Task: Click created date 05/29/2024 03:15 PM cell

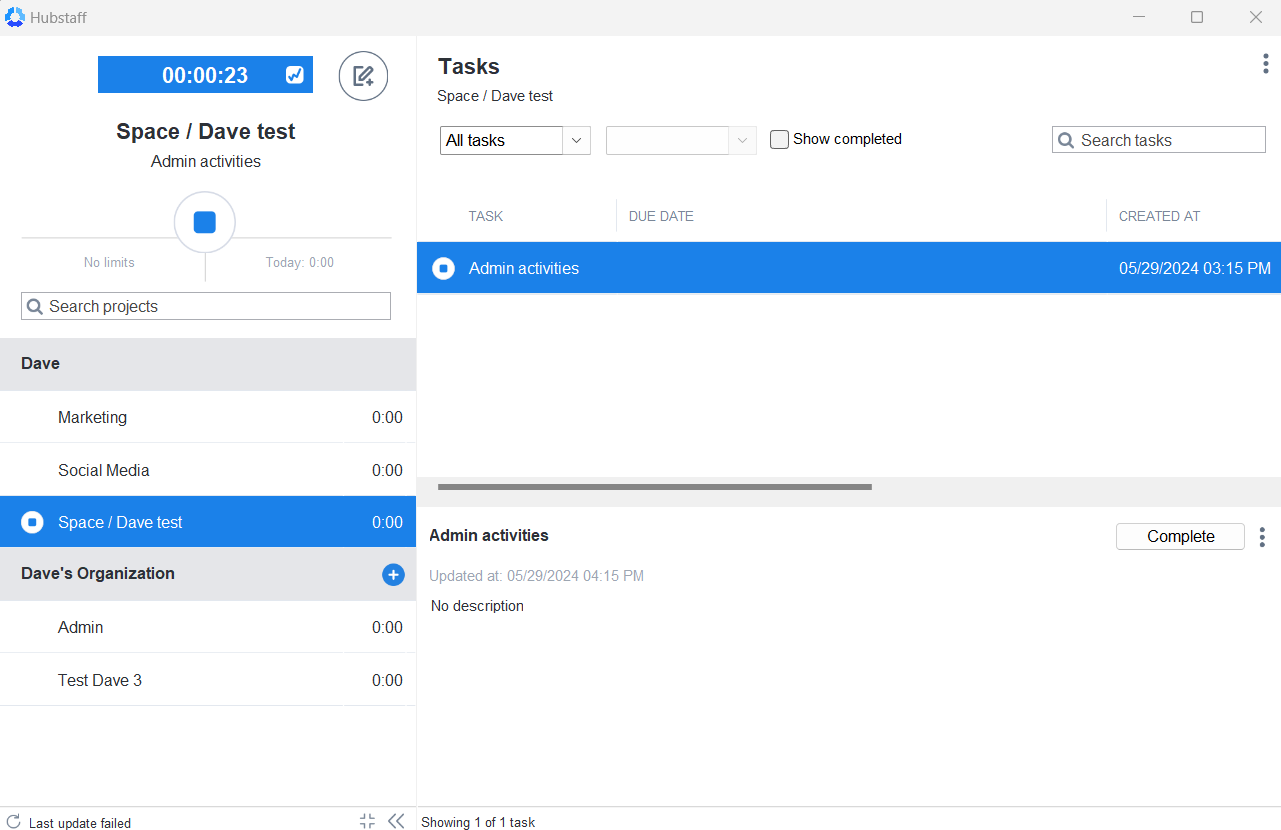Action: point(1195,268)
